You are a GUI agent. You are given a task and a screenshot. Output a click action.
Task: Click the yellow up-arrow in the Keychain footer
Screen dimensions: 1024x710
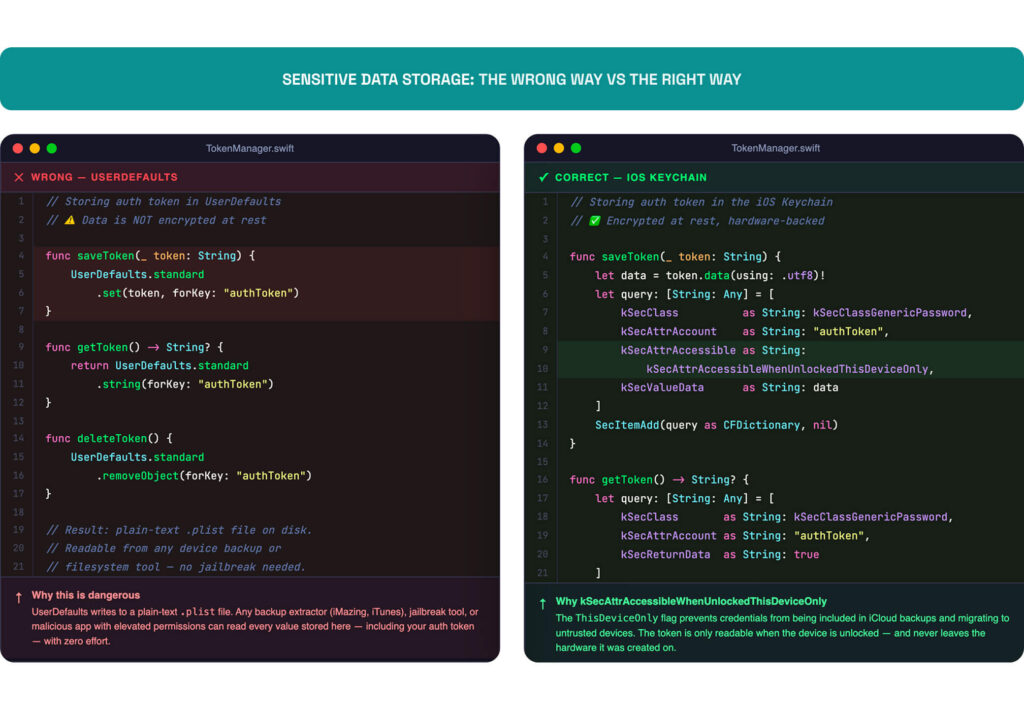tap(540, 604)
